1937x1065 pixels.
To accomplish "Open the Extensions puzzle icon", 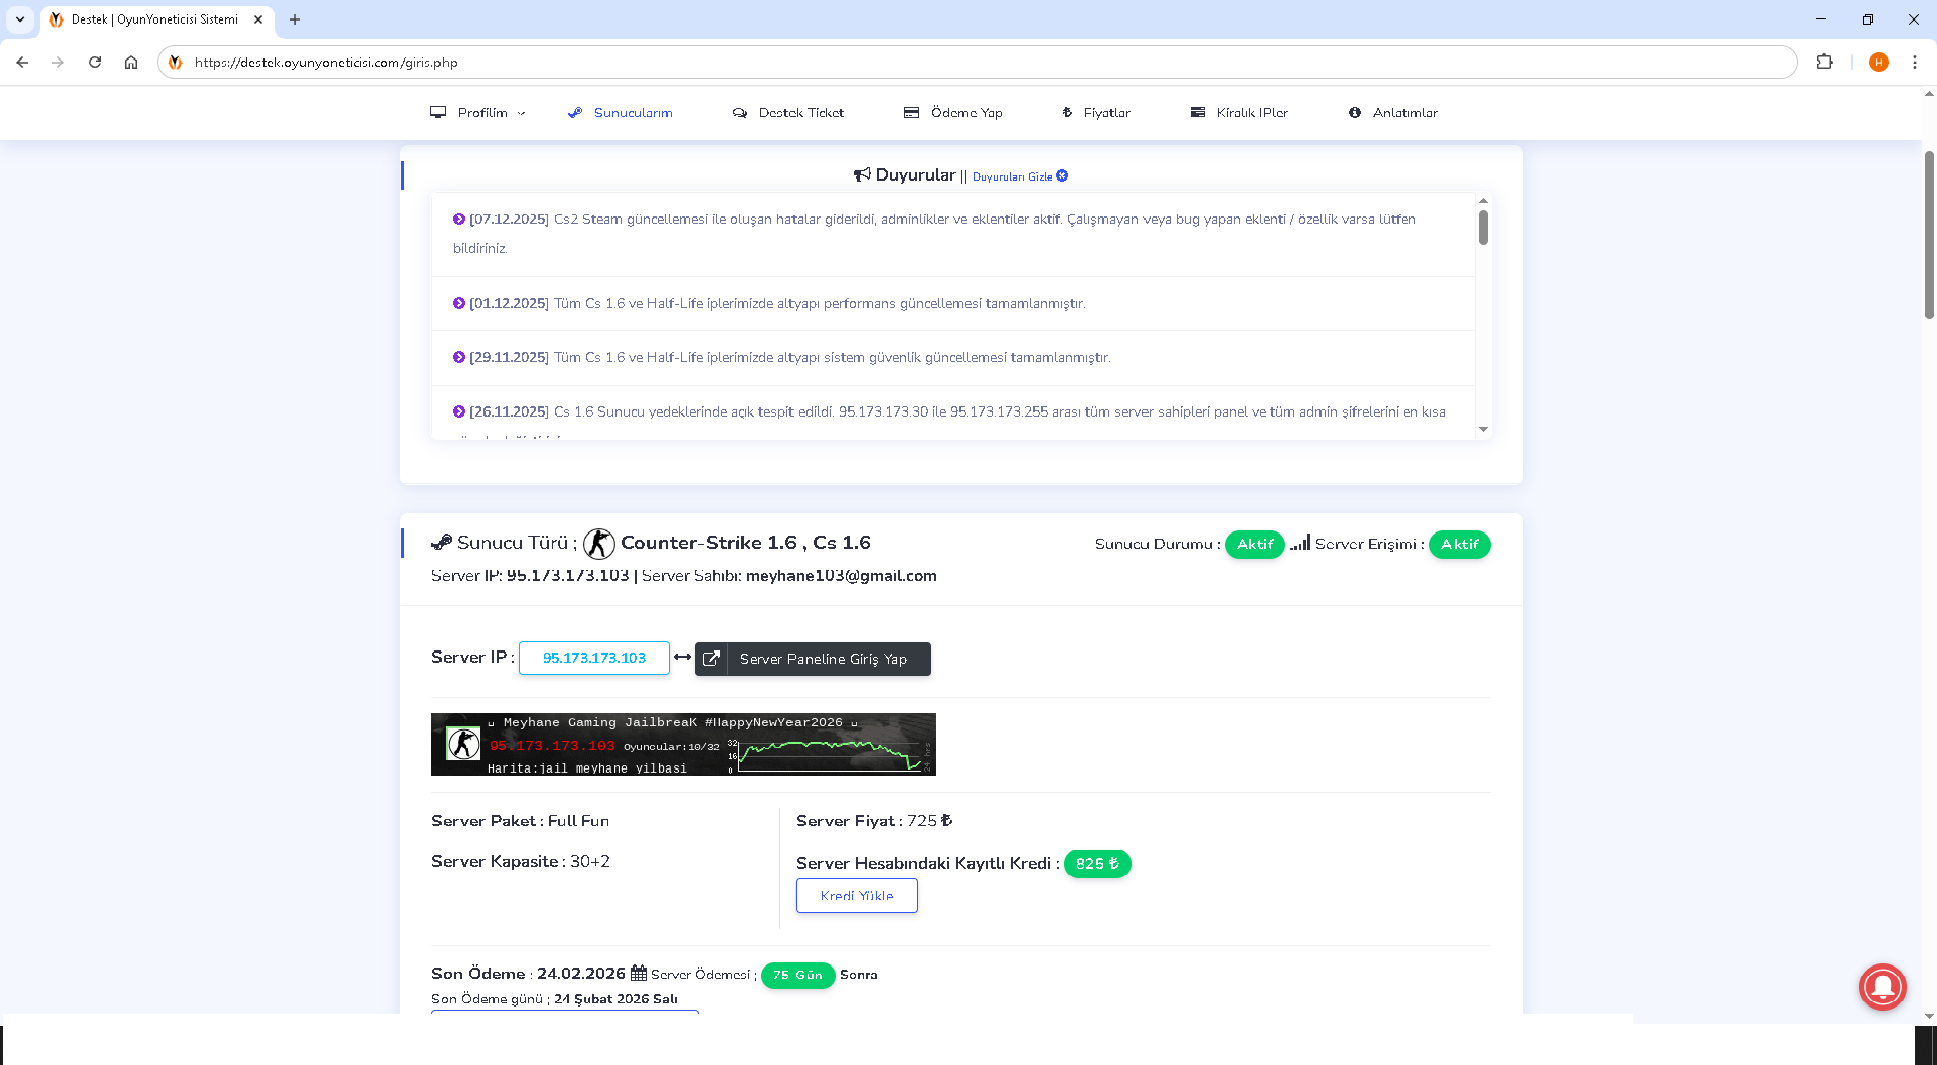I will click(x=1825, y=62).
